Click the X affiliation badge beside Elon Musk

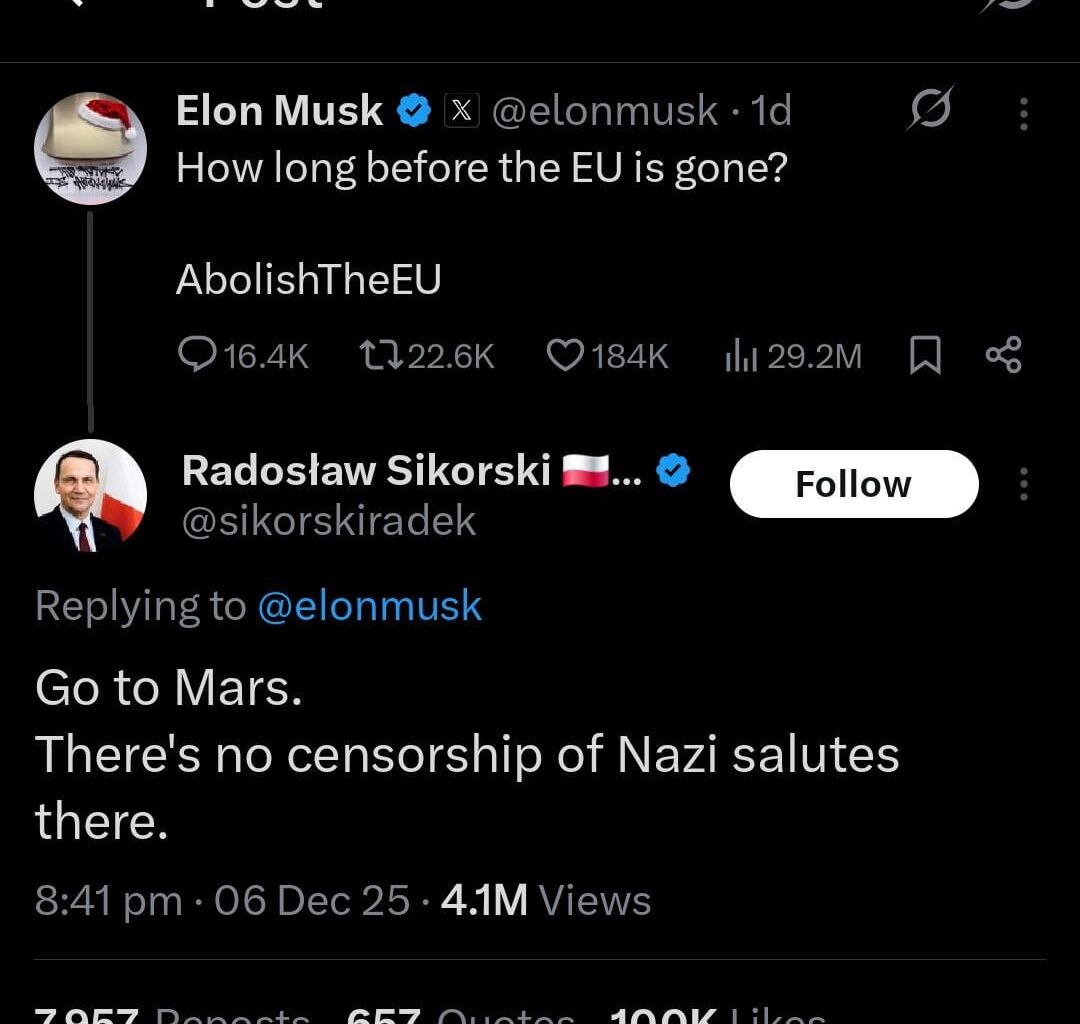(x=459, y=111)
